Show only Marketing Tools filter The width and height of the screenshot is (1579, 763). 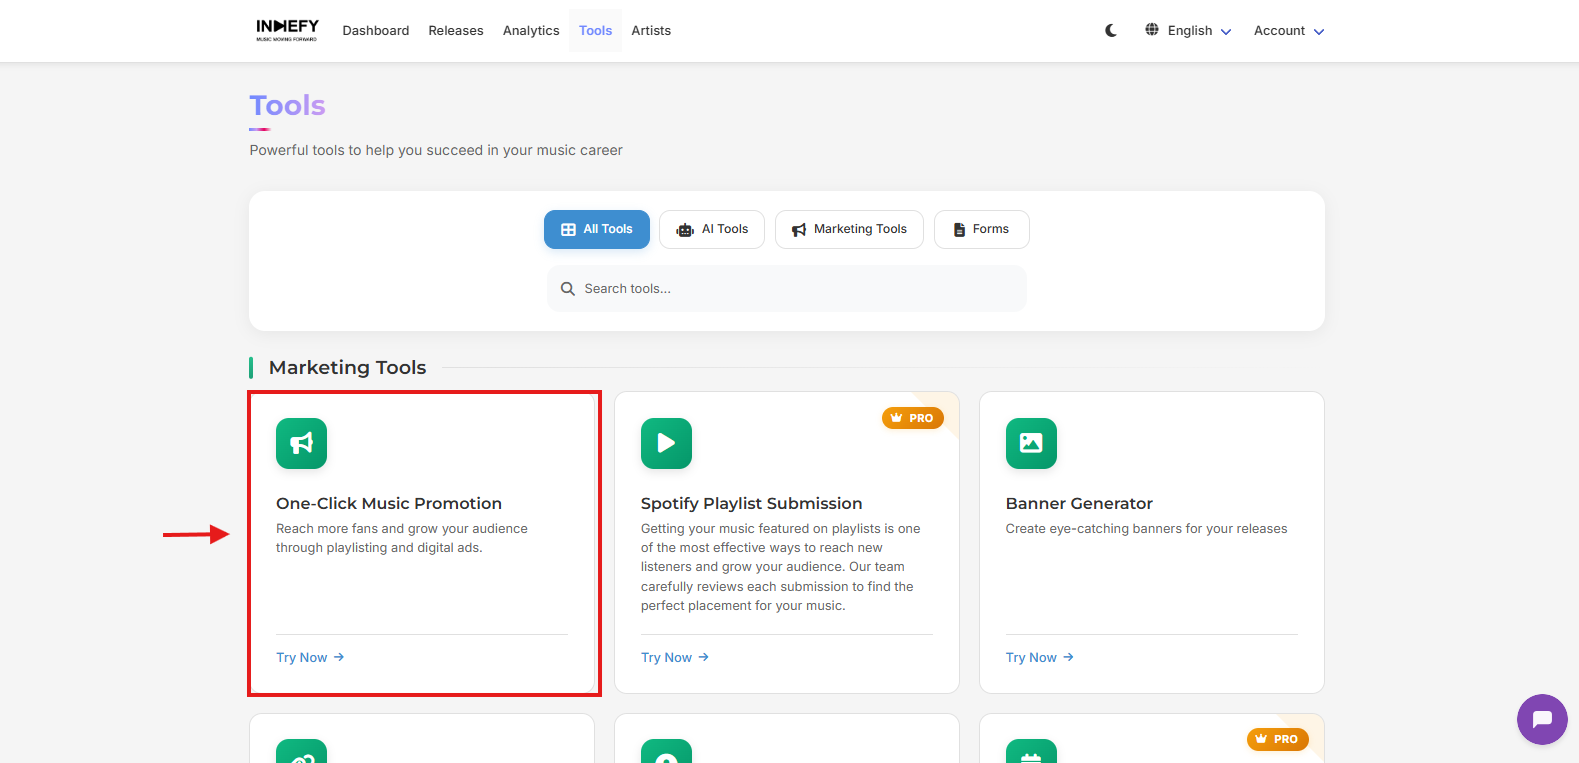point(849,229)
